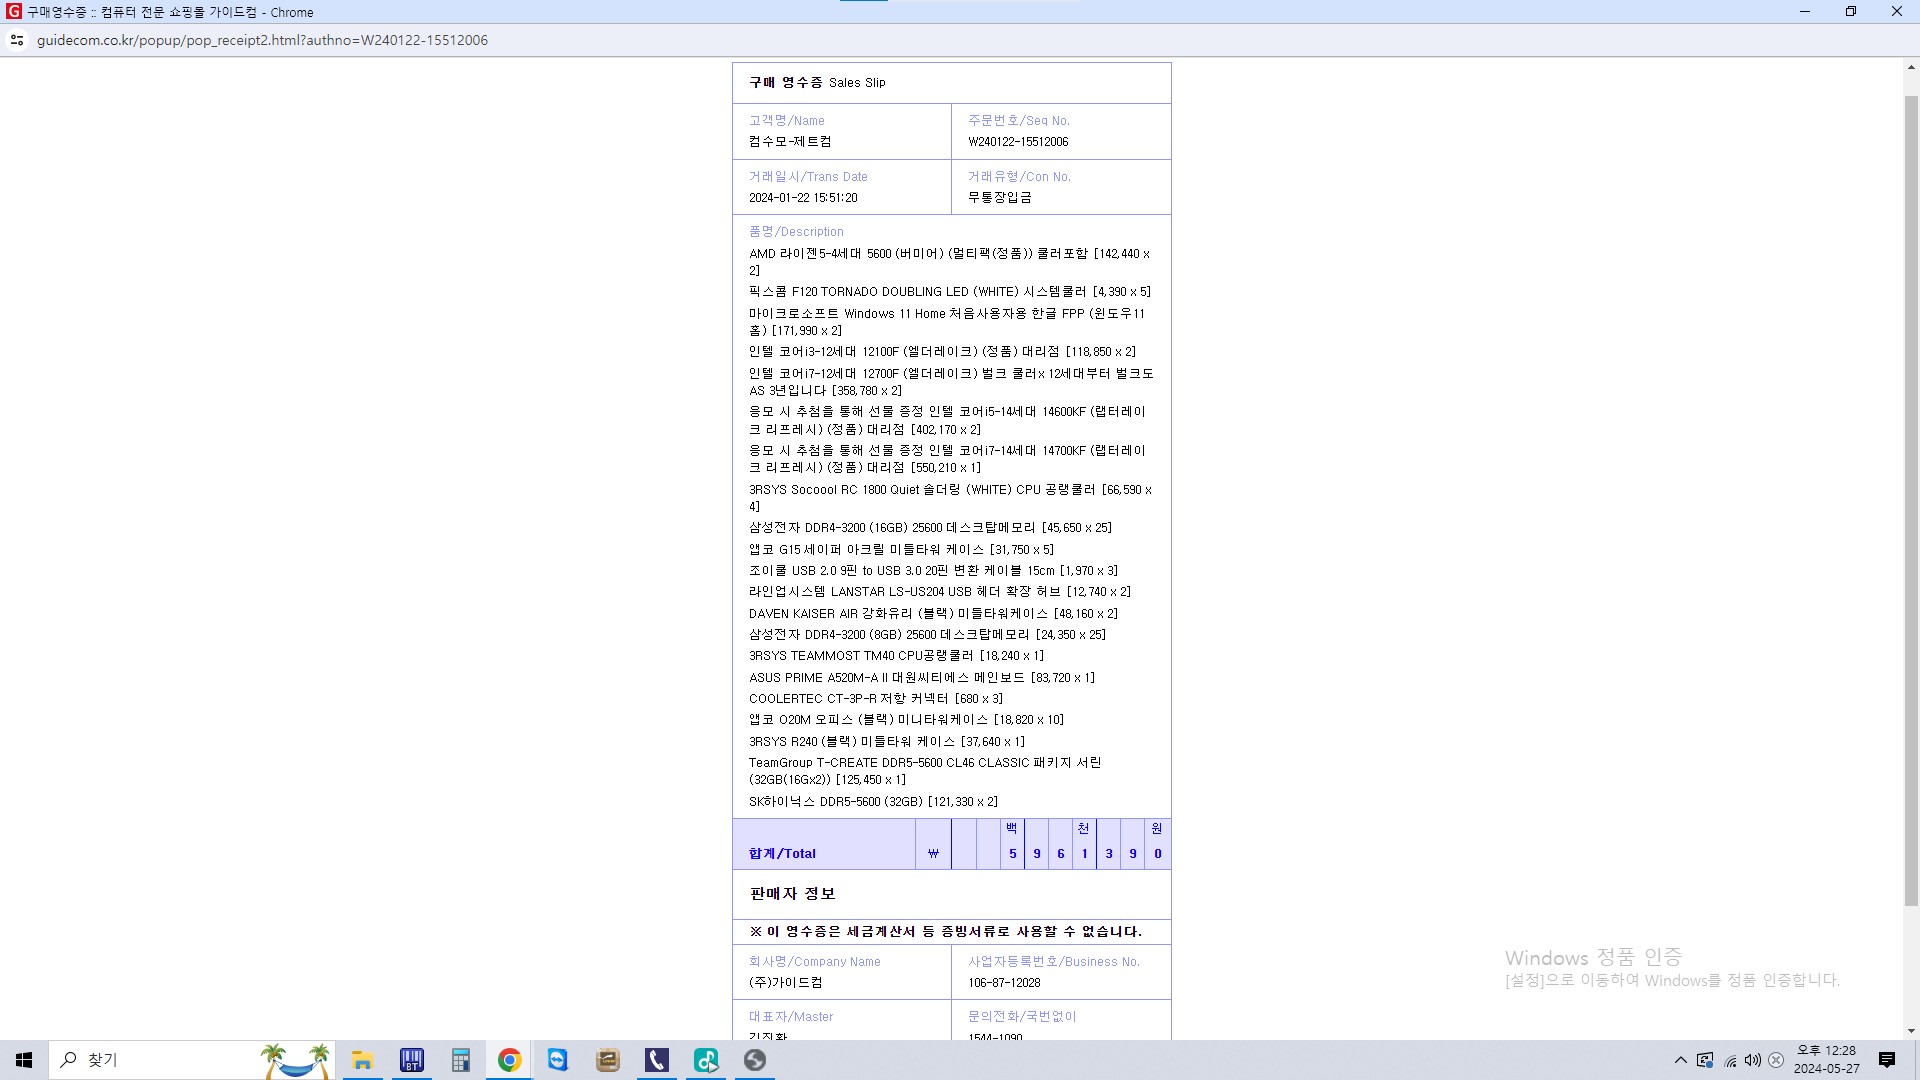The image size is (1920, 1080).
Task: Click the 삼성전자 DDR4-3200 (16GB) item line
Action: coord(930,528)
